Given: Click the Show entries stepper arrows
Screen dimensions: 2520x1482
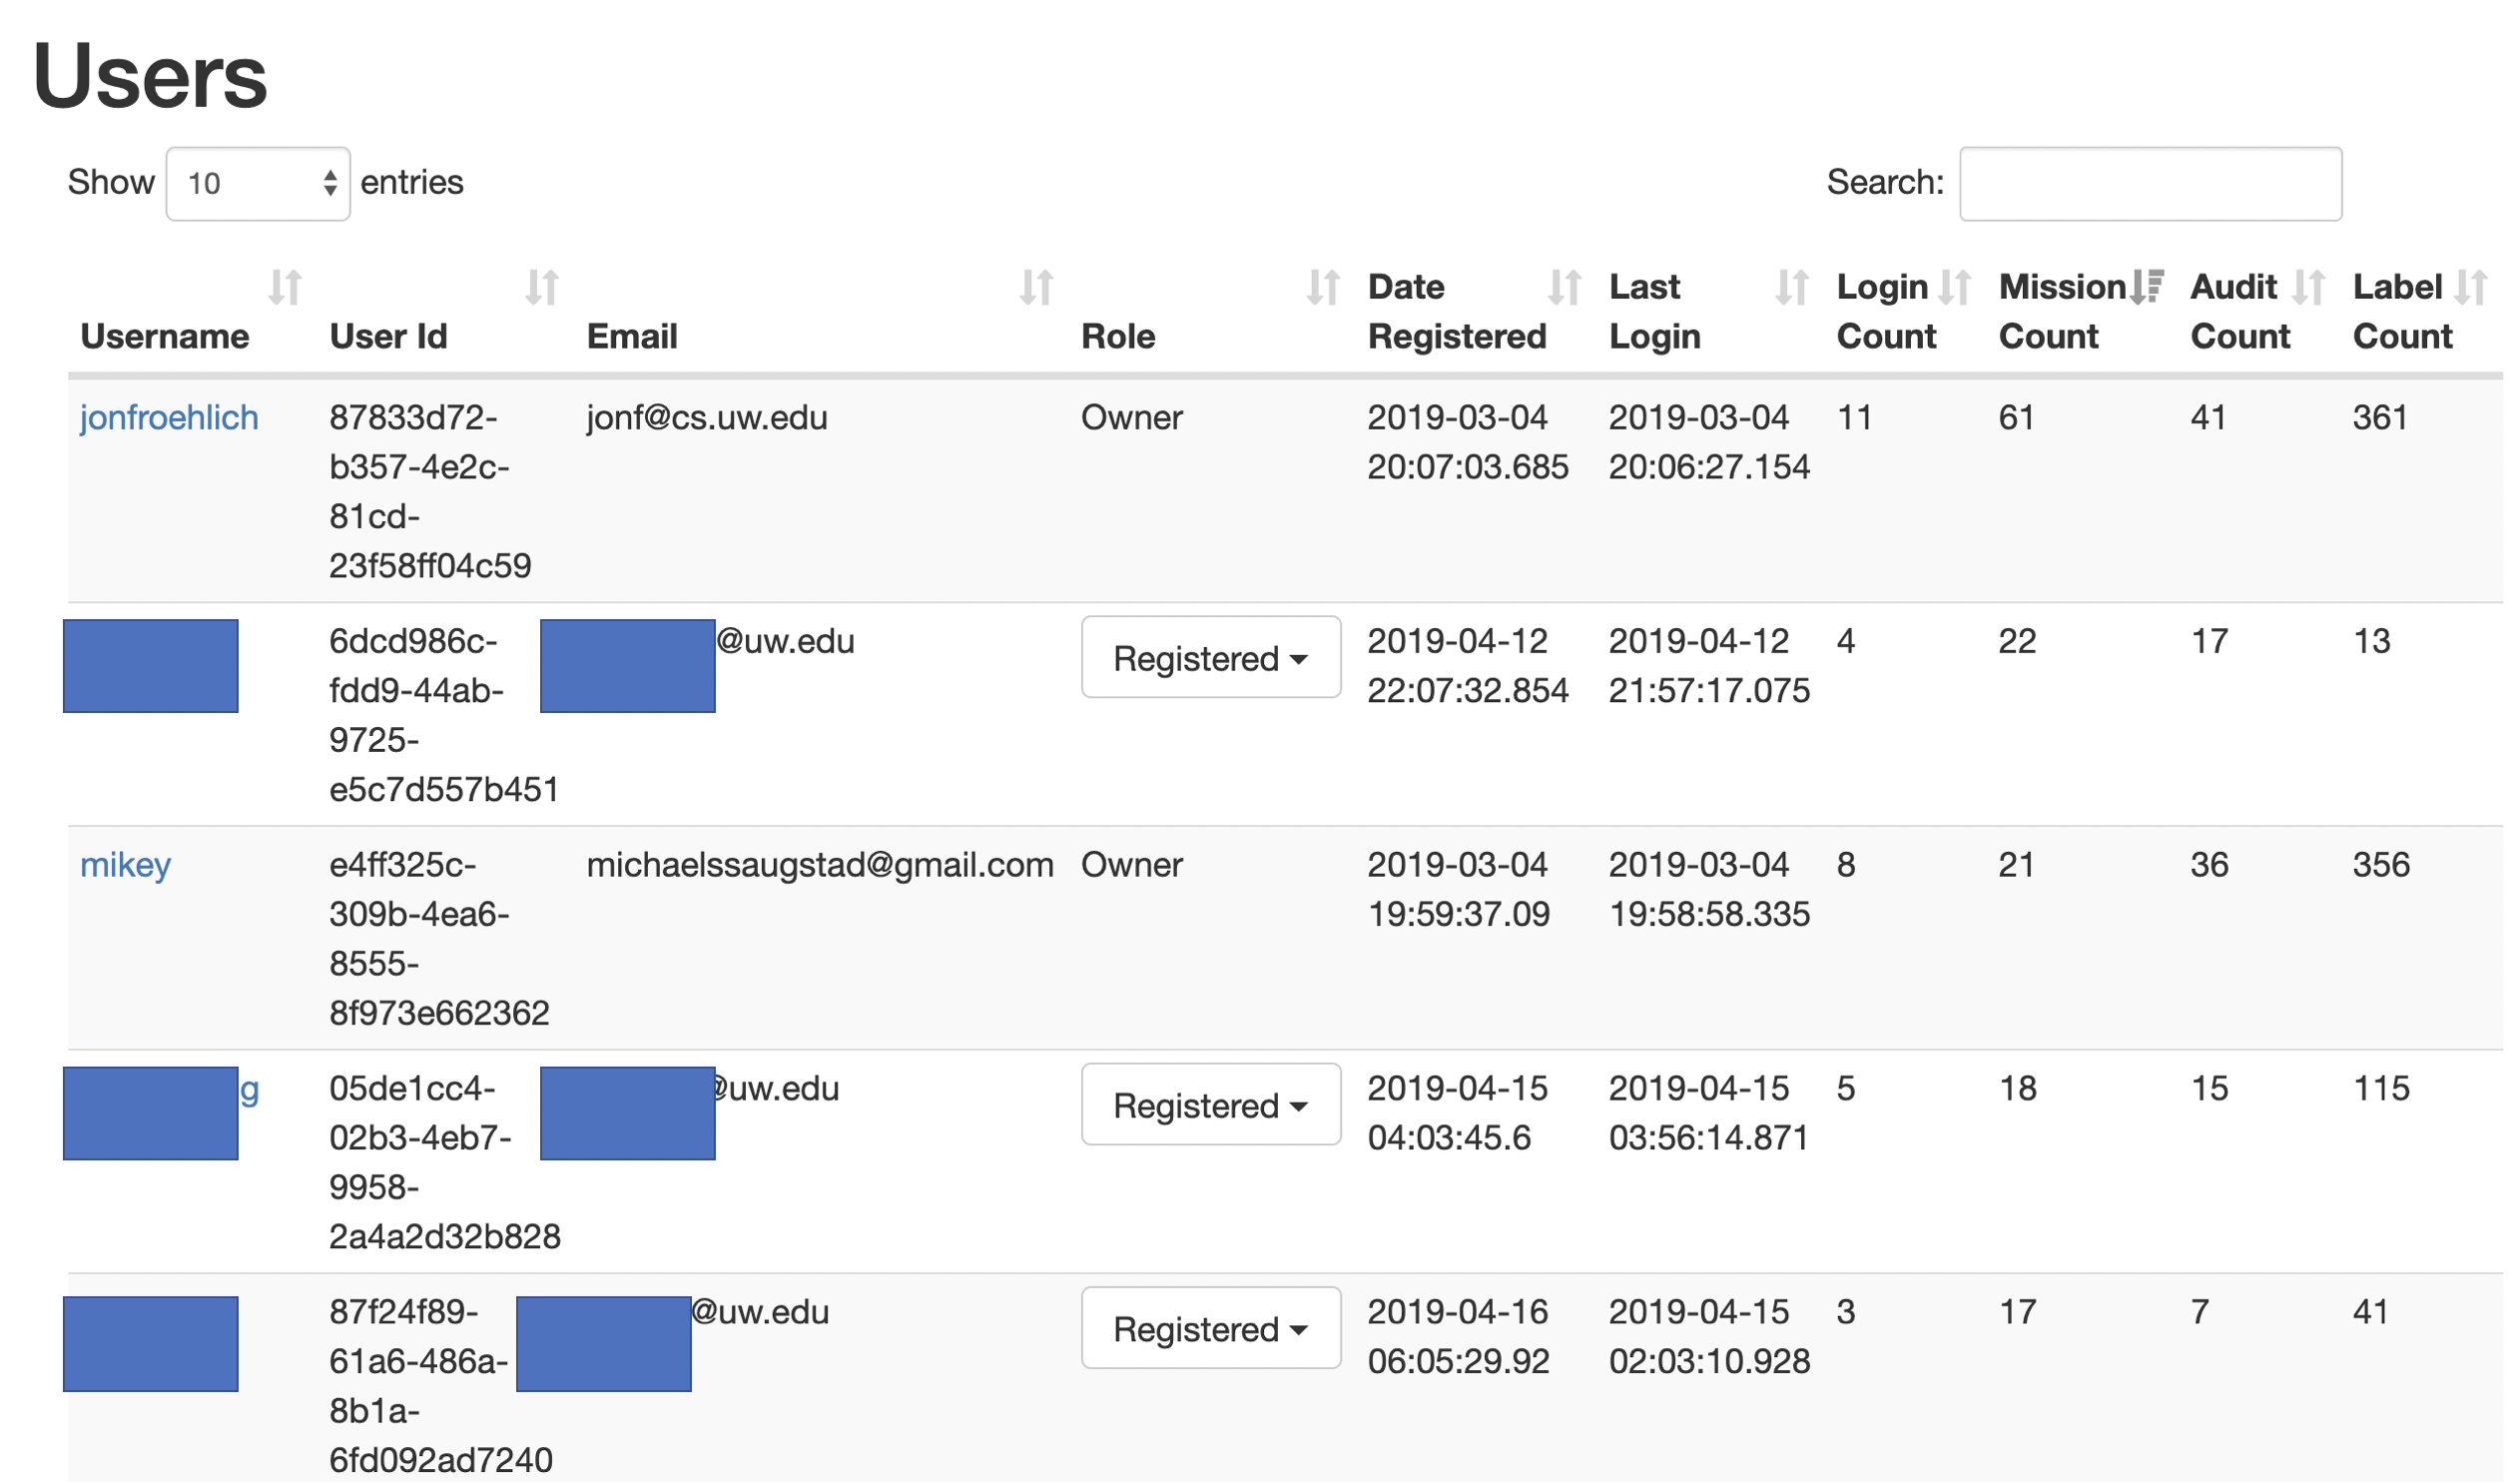Looking at the screenshot, I should (334, 183).
